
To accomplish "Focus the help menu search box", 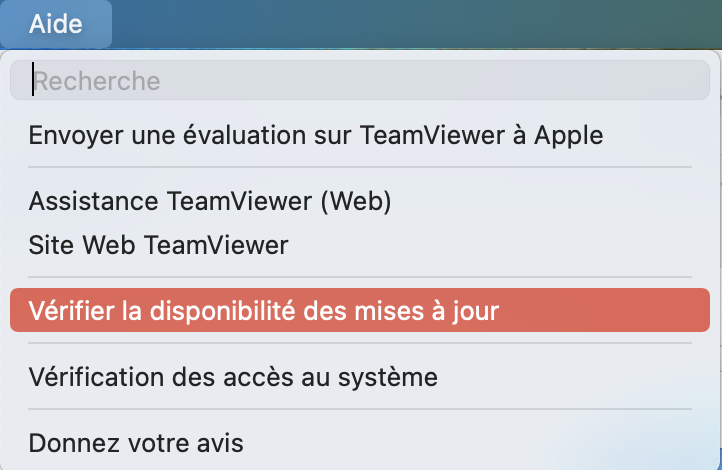I will 360,80.
